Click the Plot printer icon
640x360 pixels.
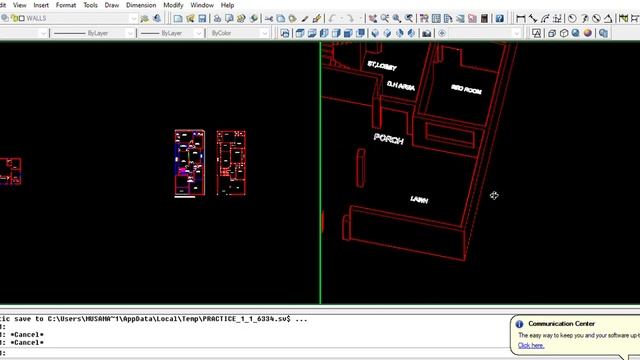tap(218, 18)
